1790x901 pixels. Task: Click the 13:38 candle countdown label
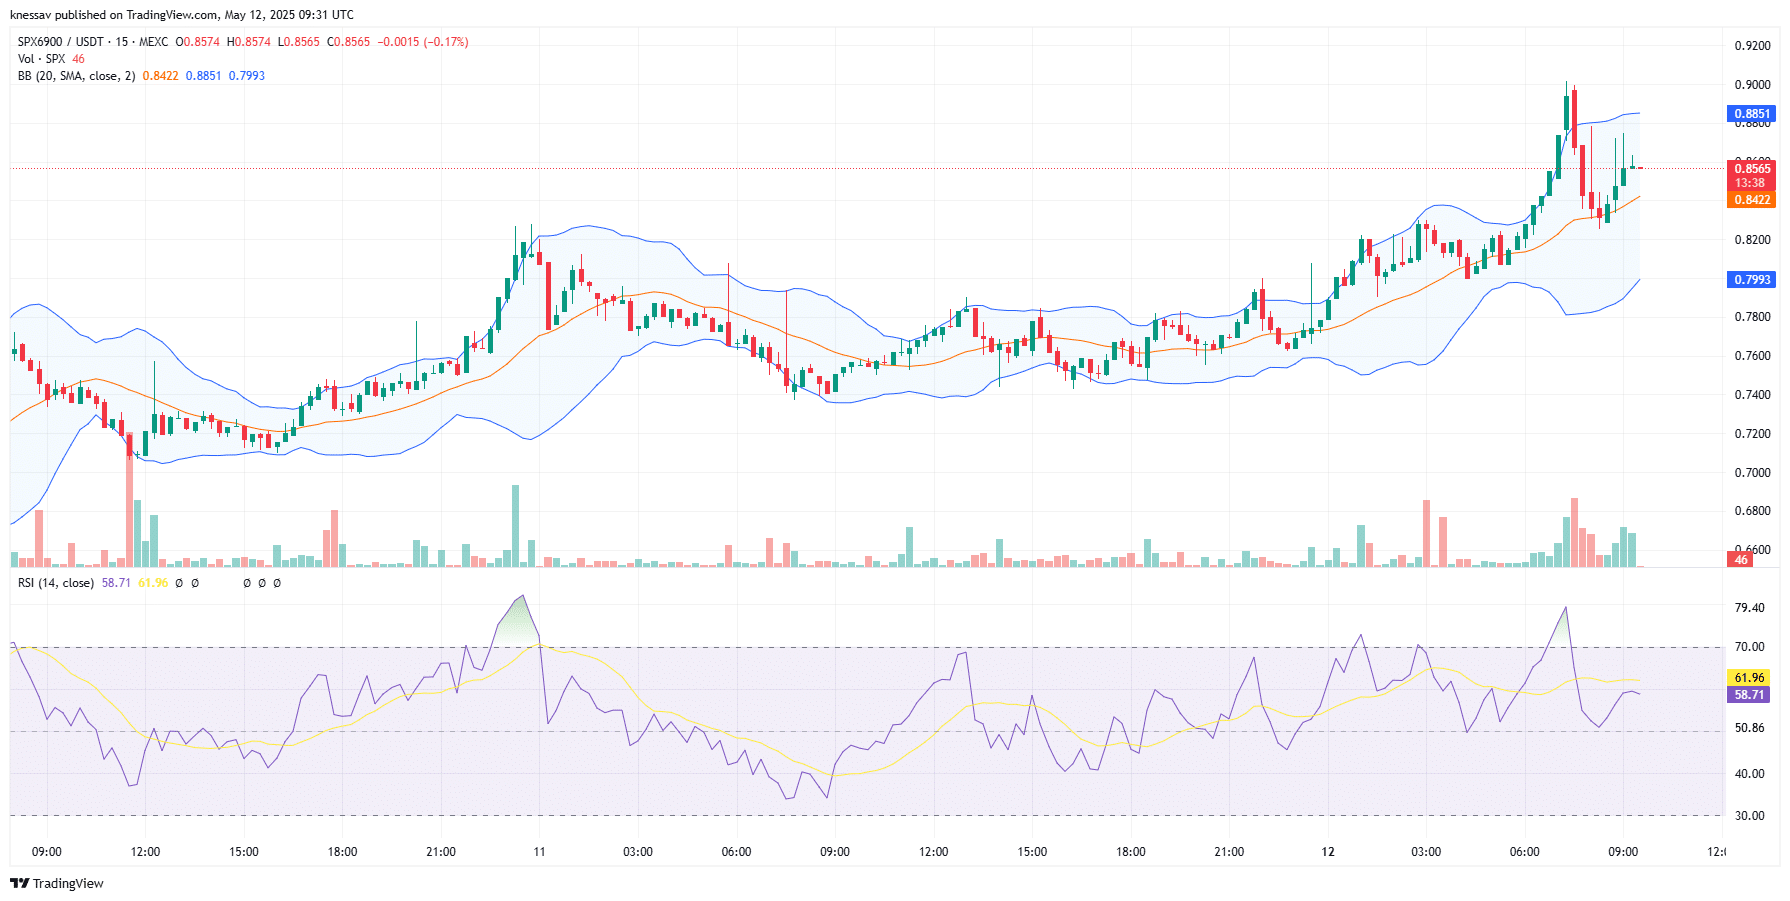tap(1752, 183)
